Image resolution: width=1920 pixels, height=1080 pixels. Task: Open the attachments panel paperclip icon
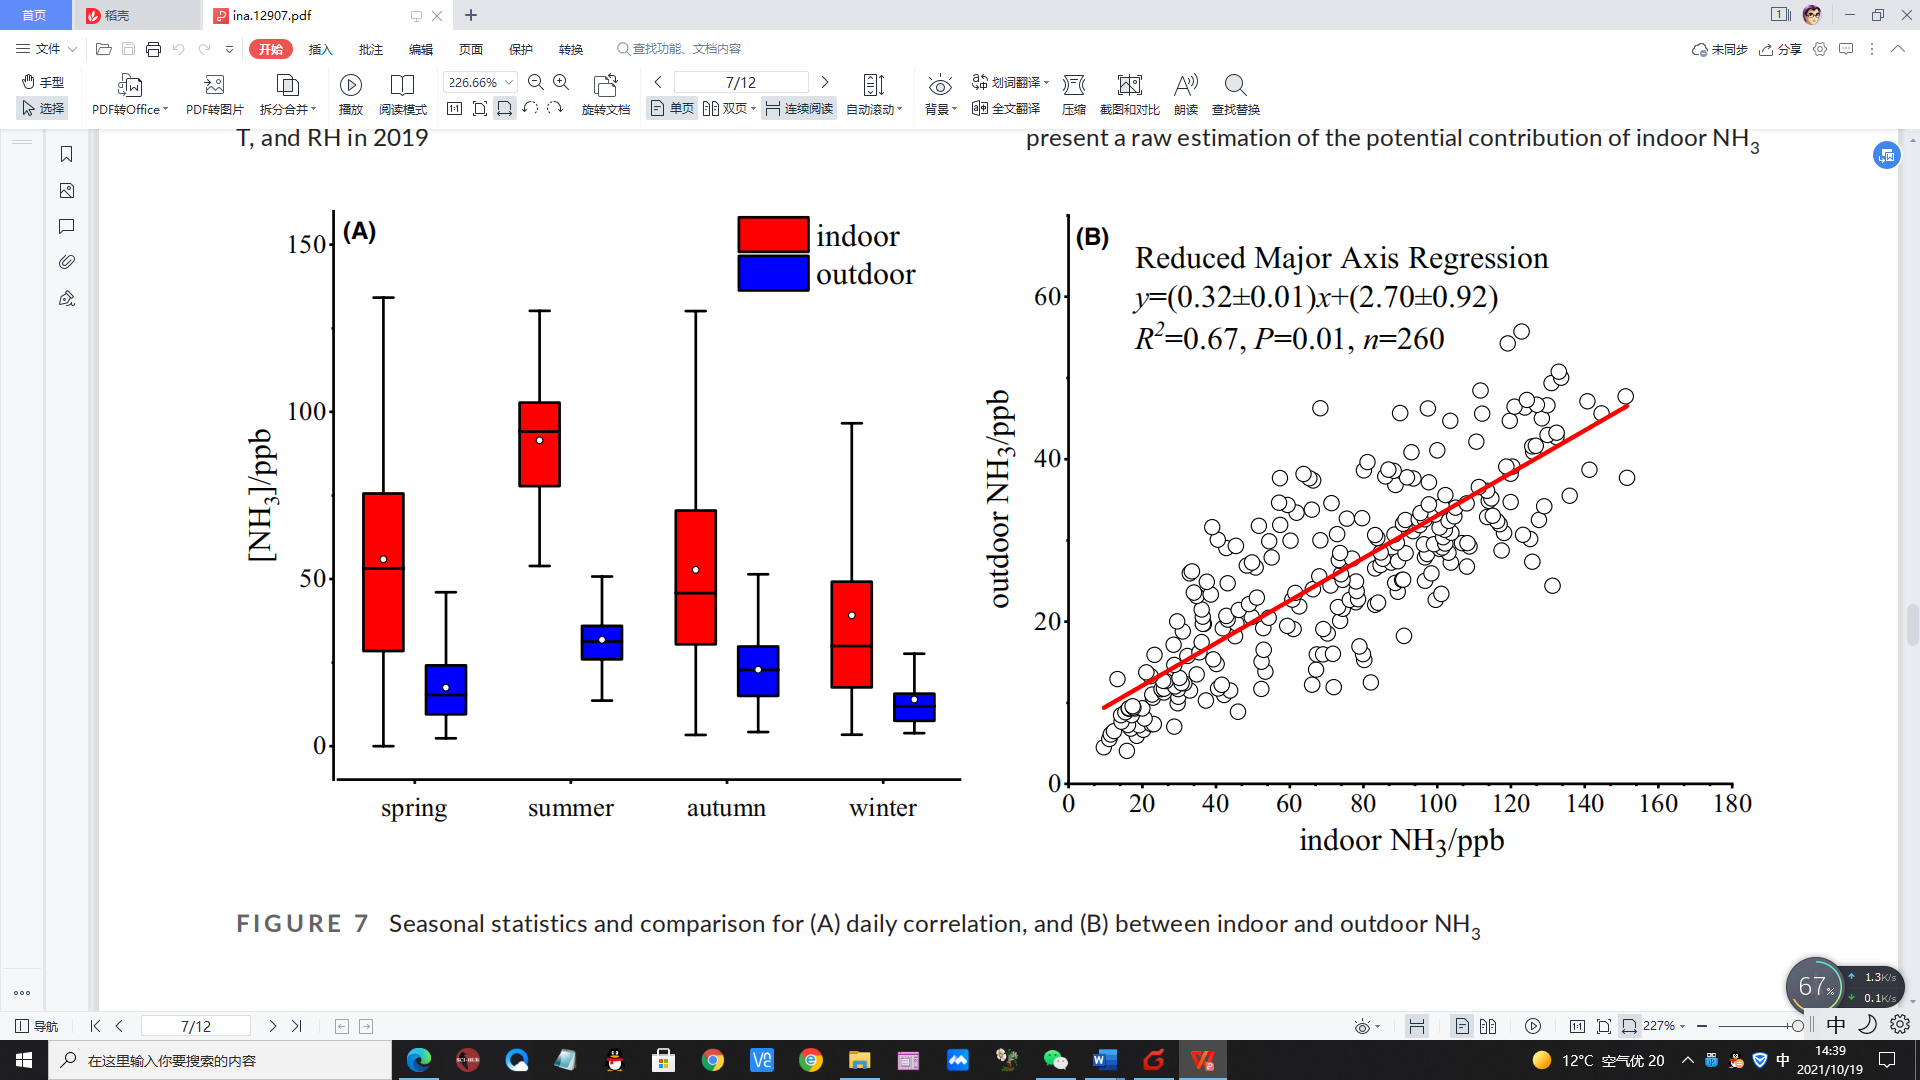(67, 262)
